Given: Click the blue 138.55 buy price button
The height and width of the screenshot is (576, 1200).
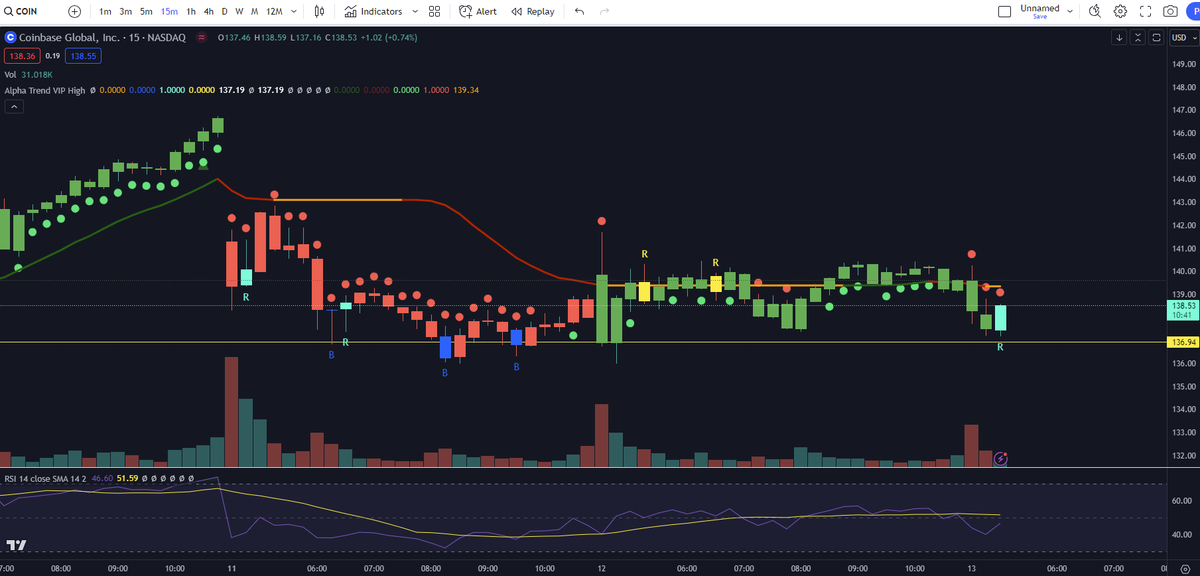Looking at the screenshot, I should (84, 56).
